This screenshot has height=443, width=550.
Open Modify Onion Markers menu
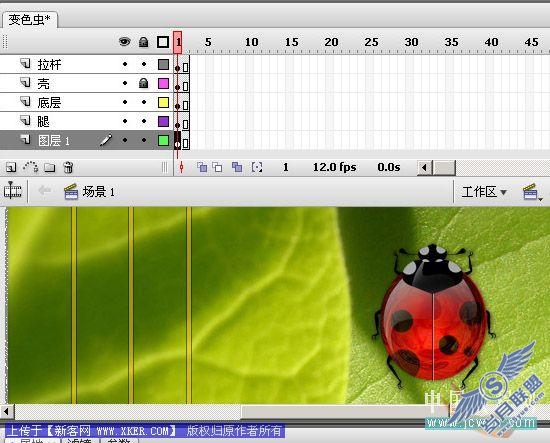257,167
